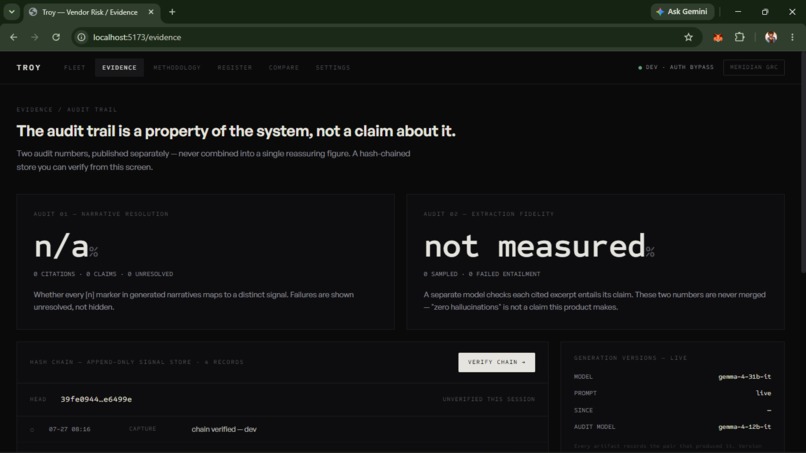Minimize the browser window

[x=738, y=11]
